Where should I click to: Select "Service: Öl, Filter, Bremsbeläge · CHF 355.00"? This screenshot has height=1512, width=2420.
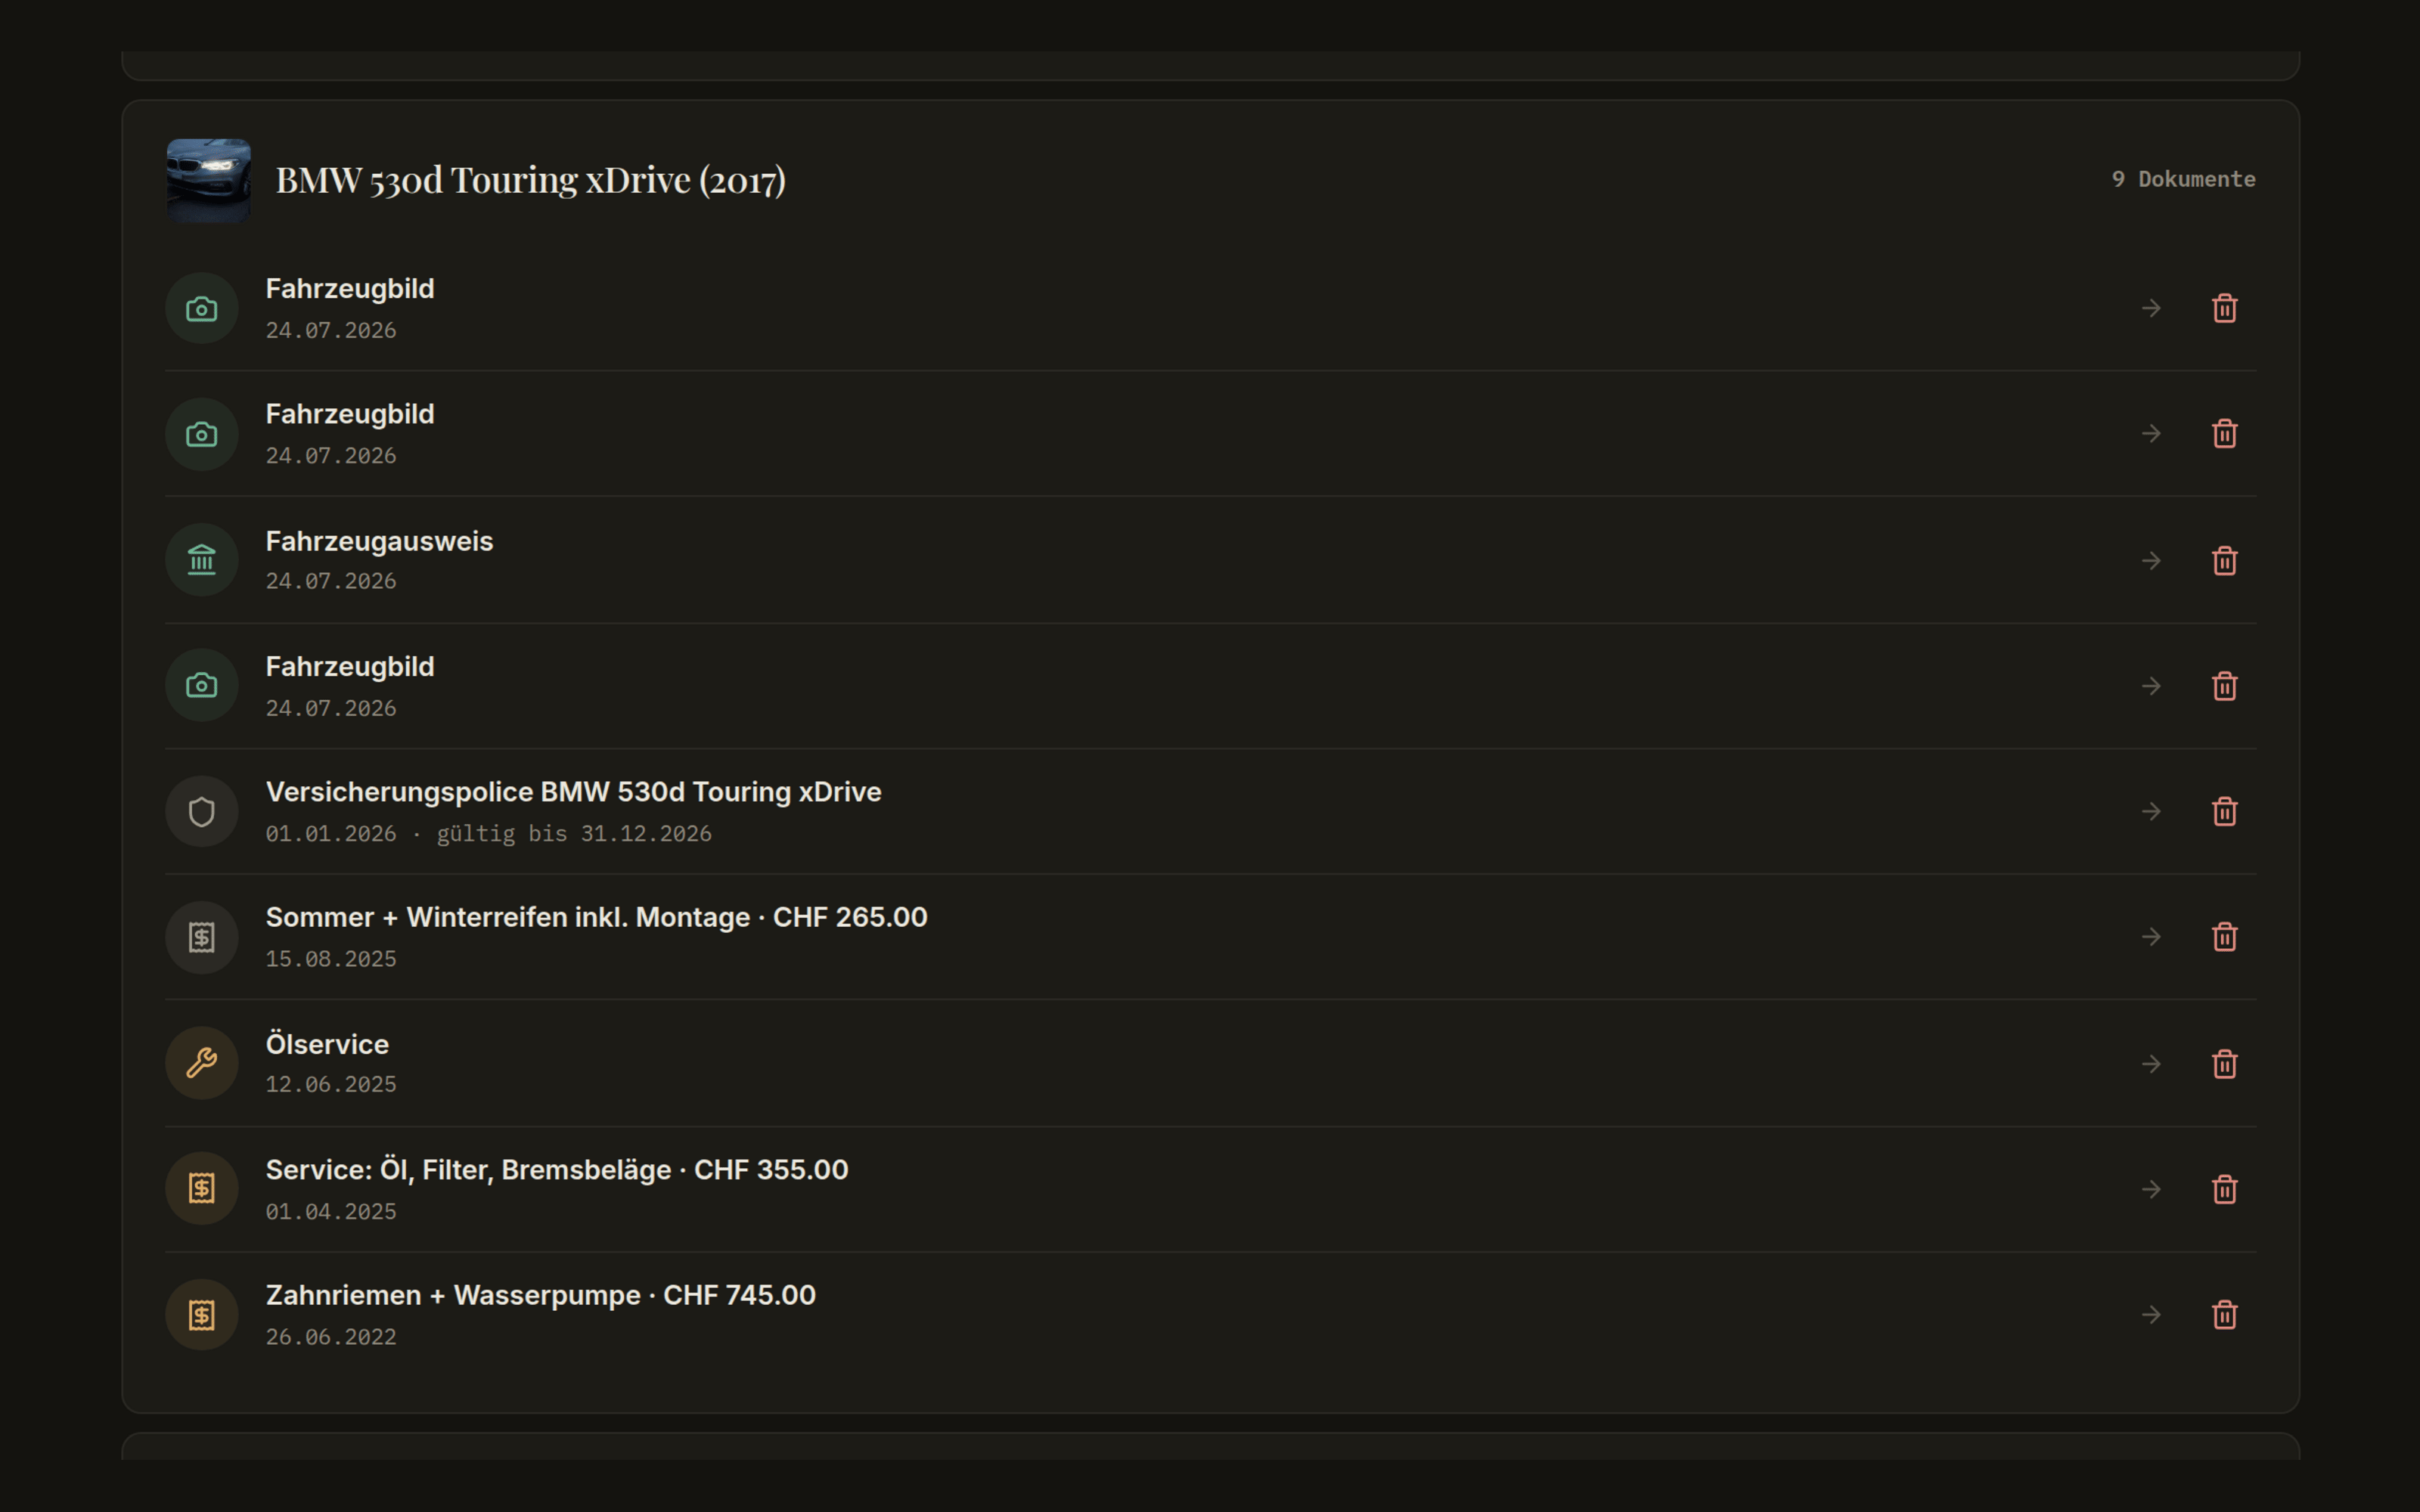(557, 1170)
